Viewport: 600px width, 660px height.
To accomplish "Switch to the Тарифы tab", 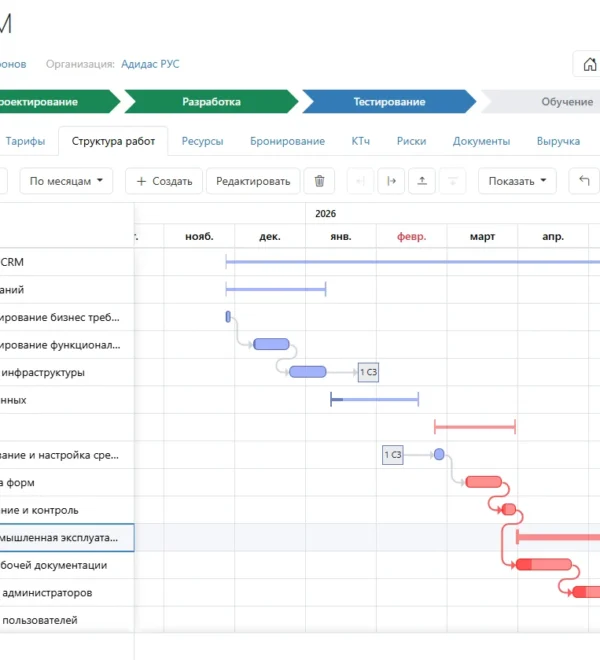I will coord(25,141).
